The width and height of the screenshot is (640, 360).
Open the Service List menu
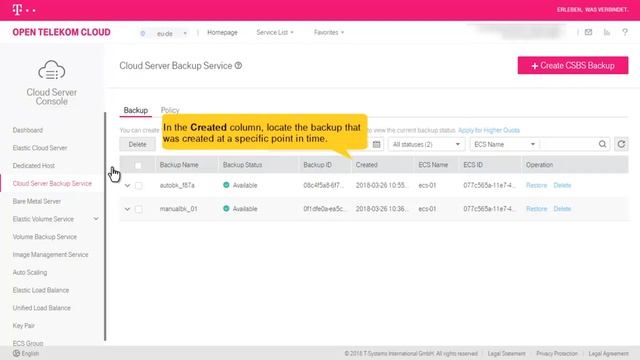[x=275, y=32]
